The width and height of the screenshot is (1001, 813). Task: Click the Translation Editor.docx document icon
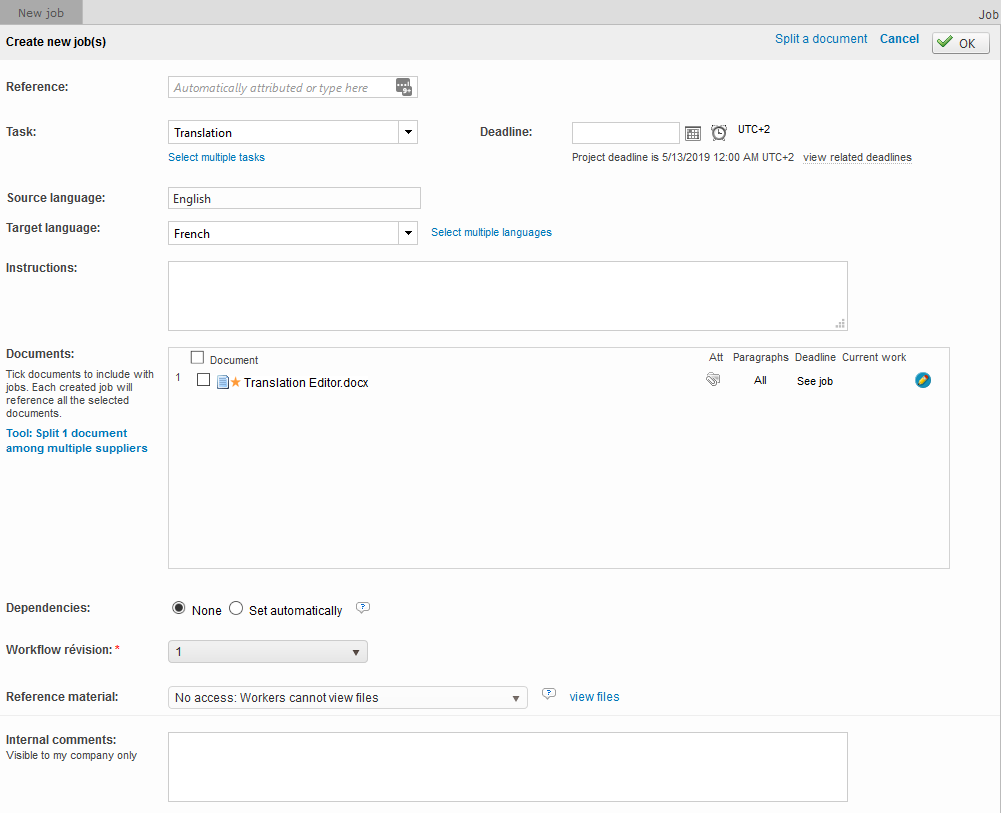(x=223, y=382)
